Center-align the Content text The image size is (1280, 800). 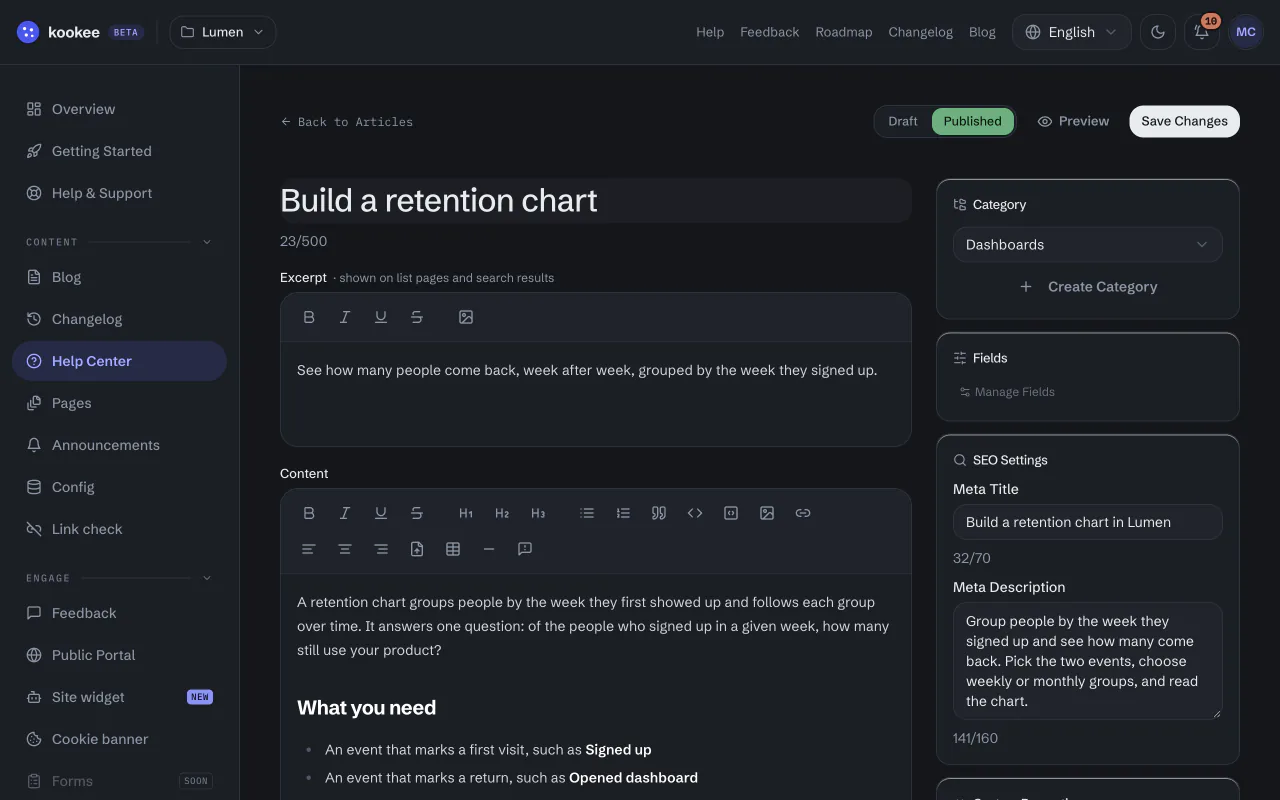[x=345, y=549]
